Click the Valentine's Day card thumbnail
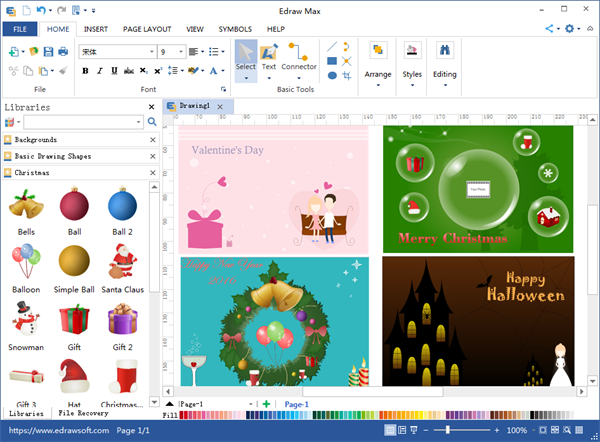Screen dimensions: 600x442 click(272, 190)
